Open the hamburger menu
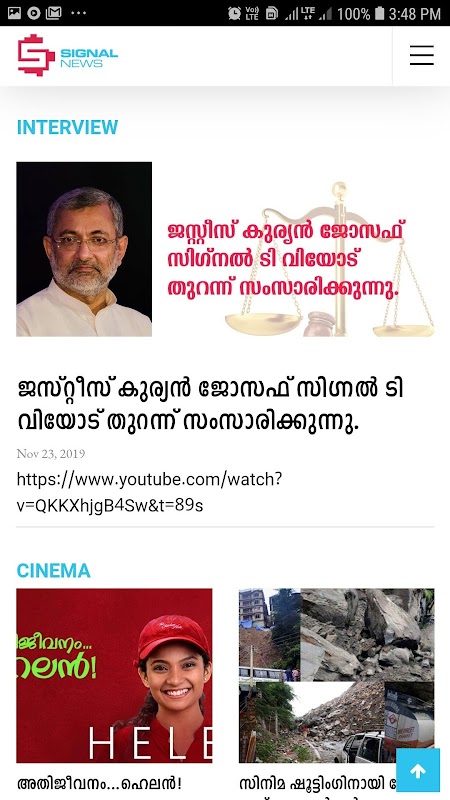Screen dimensions: 450x800 coord(421,55)
